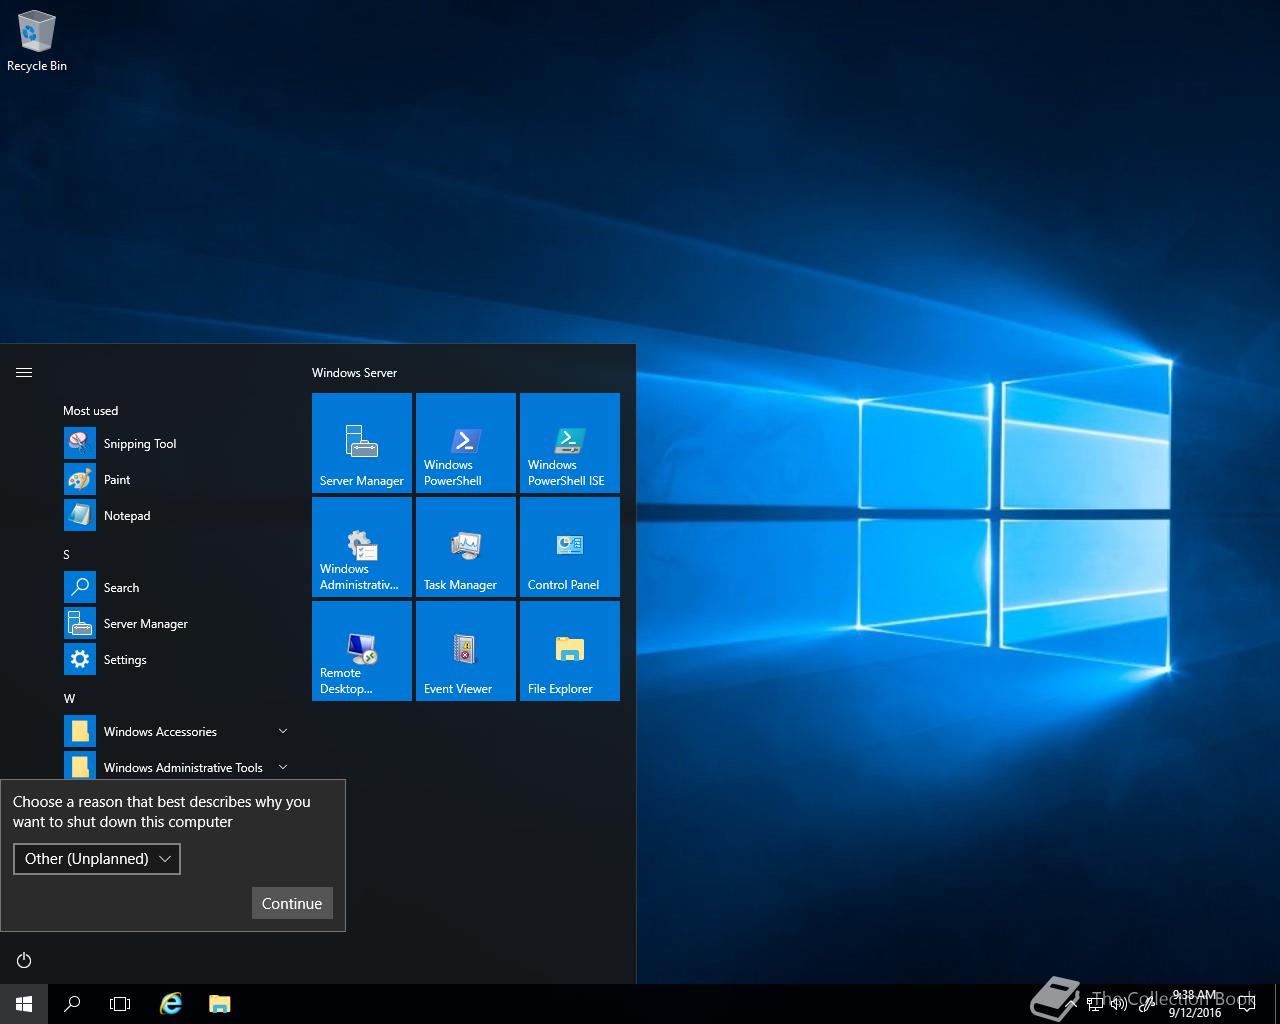Image resolution: width=1280 pixels, height=1024 pixels.
Task: Open Task View on the taskbar
Action: 120,1004
